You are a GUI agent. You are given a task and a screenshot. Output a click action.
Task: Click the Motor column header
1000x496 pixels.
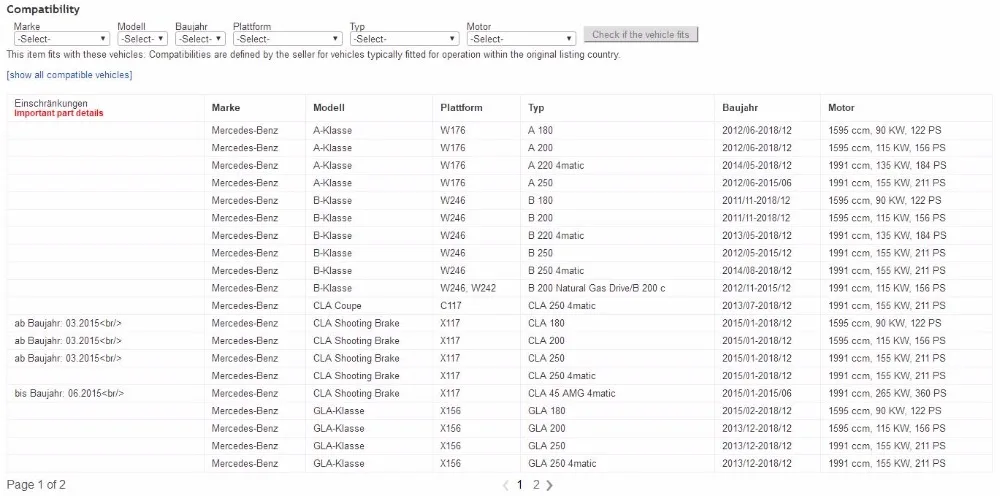click(x=841, y=108)
